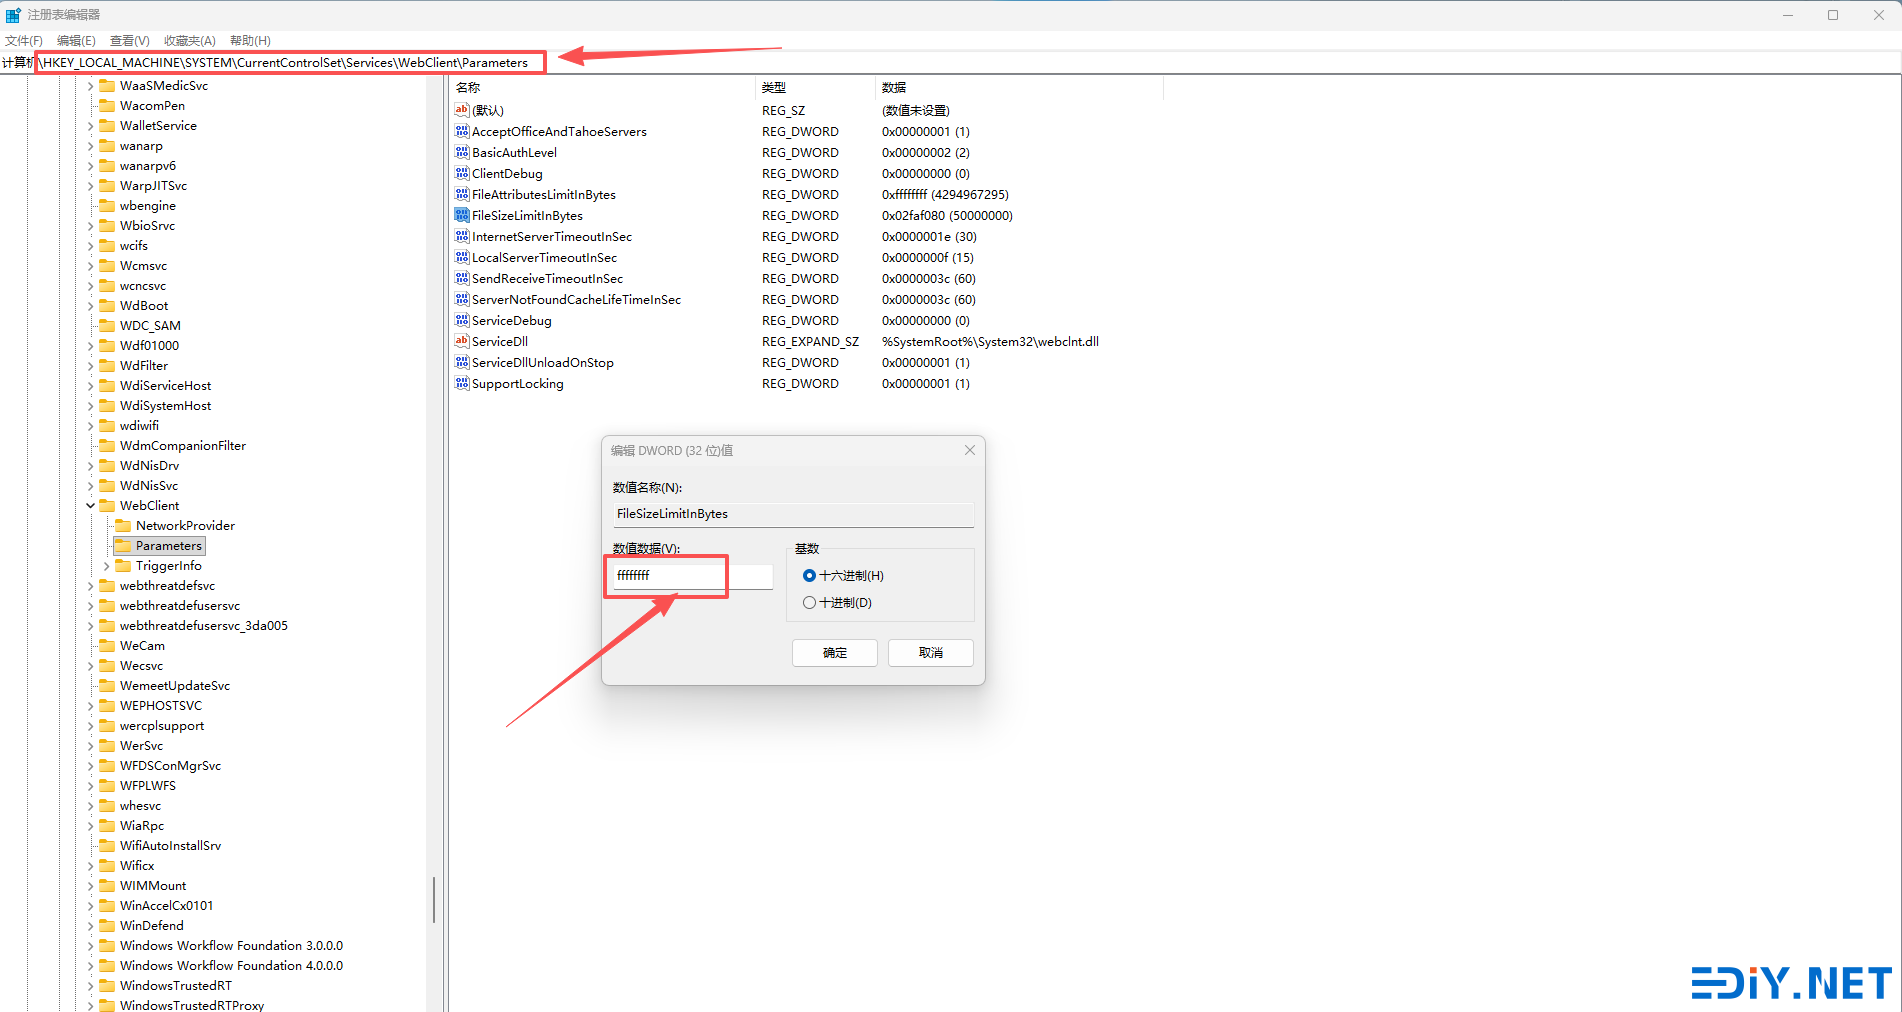Click the BasicAuthLevel DWORD icon
Viewport: 1902px width, 1012px height.
click(x=461, y=152)
